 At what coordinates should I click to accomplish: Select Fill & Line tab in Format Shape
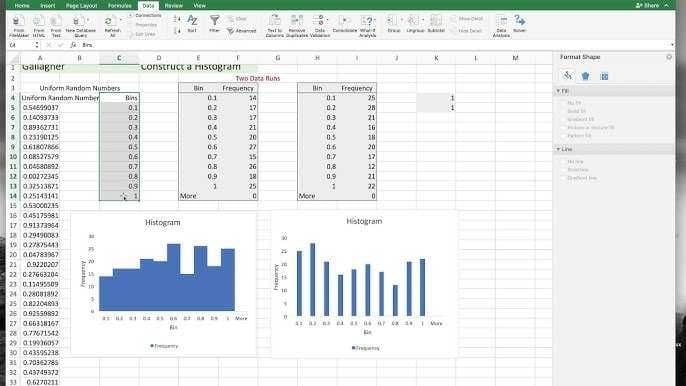[x=567, y=76]
